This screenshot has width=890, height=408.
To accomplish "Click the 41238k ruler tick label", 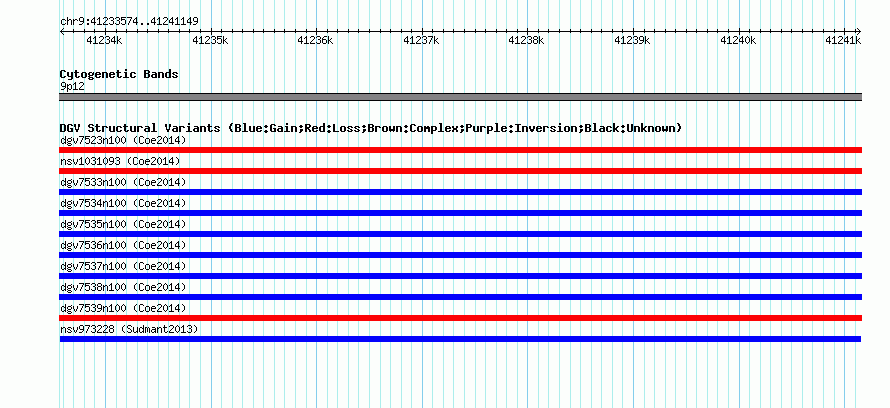I will [526, 40].
